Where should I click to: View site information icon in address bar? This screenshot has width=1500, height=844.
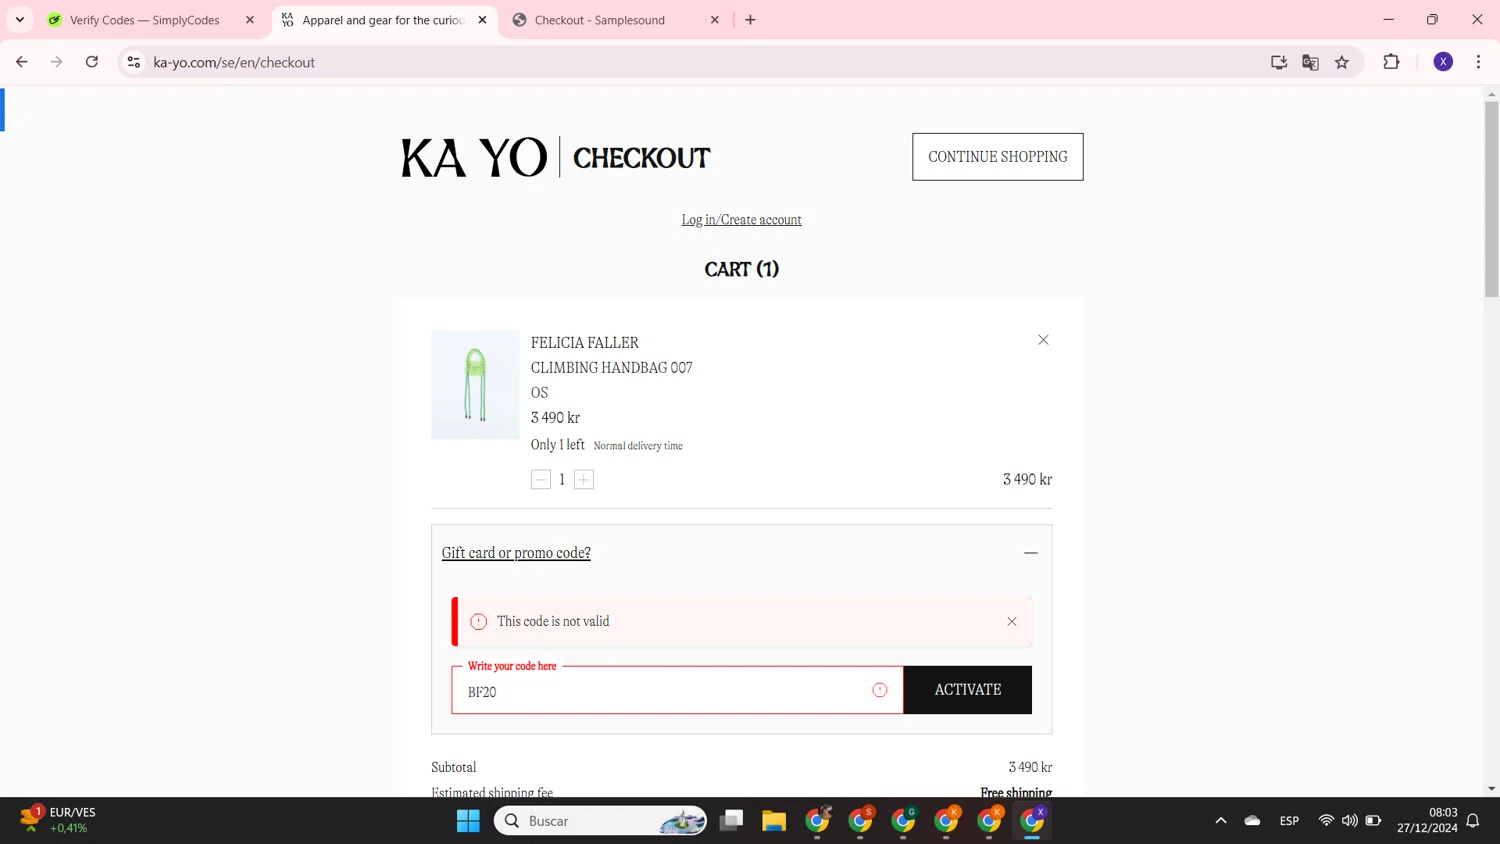coord(133,62)
